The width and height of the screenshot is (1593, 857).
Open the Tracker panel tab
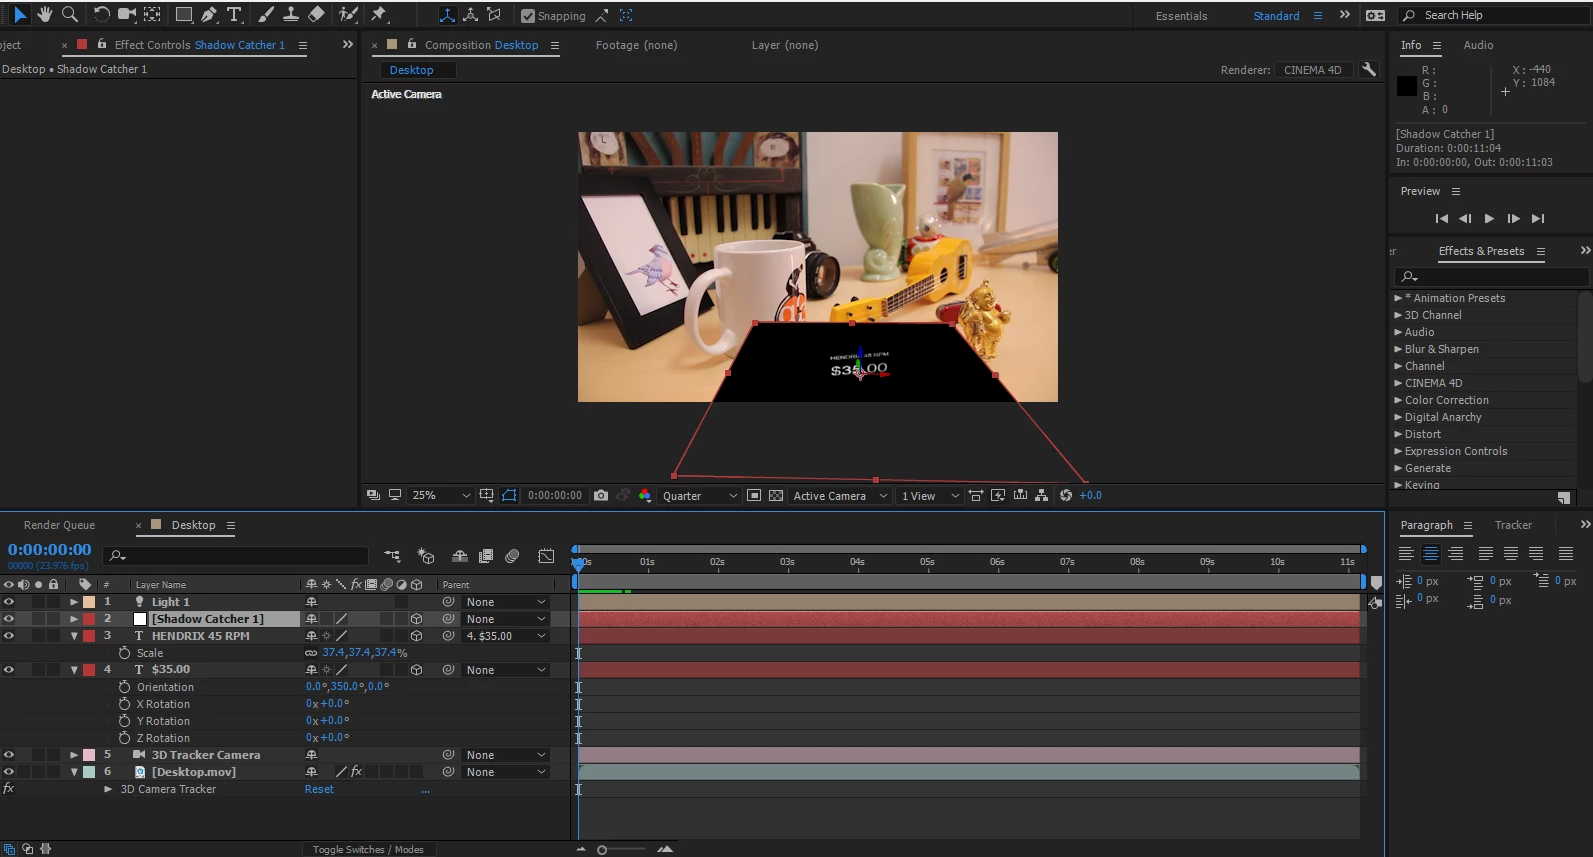coord(1513,525)
